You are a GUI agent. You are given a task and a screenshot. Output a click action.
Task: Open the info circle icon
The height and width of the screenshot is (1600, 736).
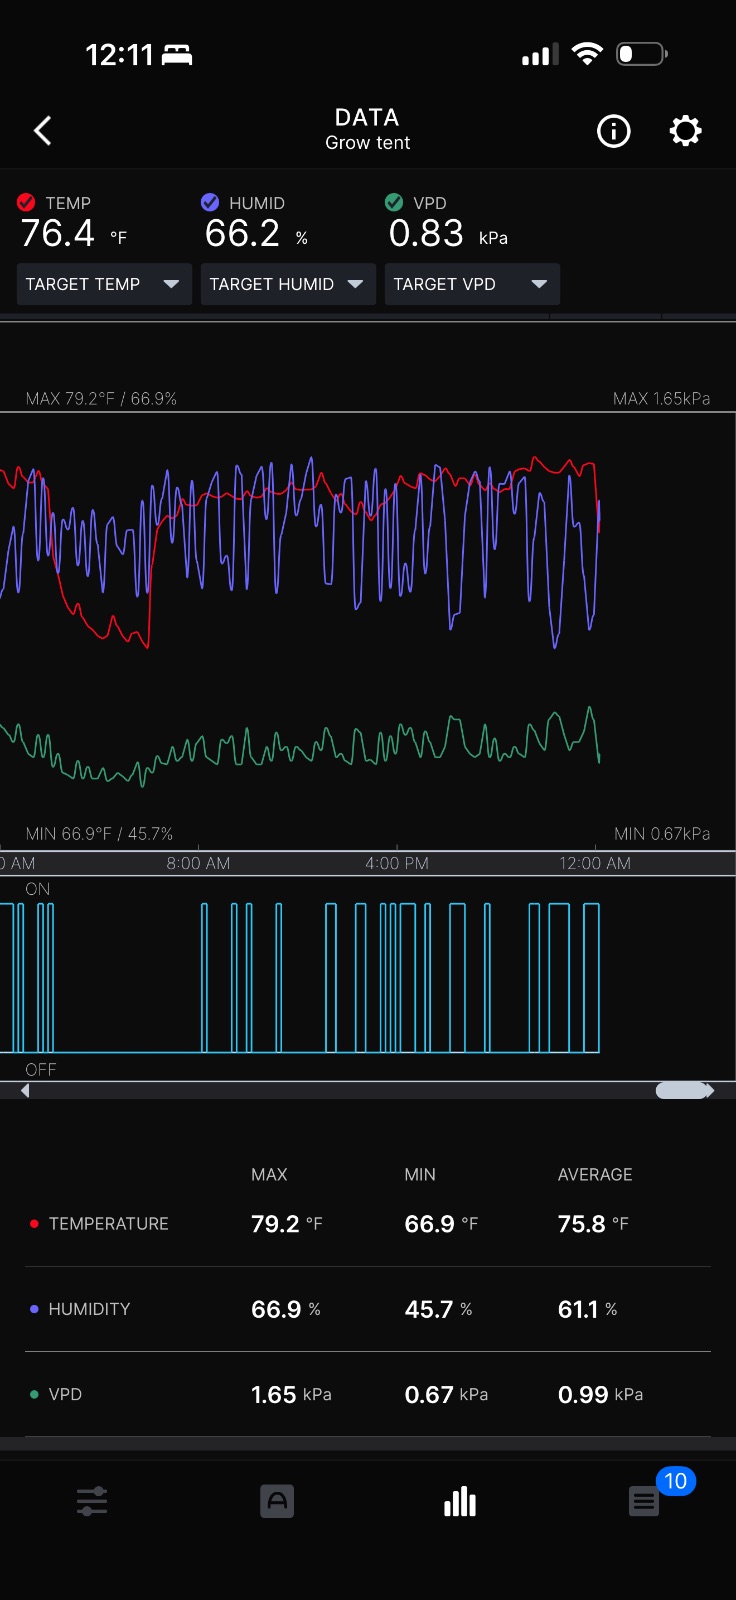tap(614, 131)
